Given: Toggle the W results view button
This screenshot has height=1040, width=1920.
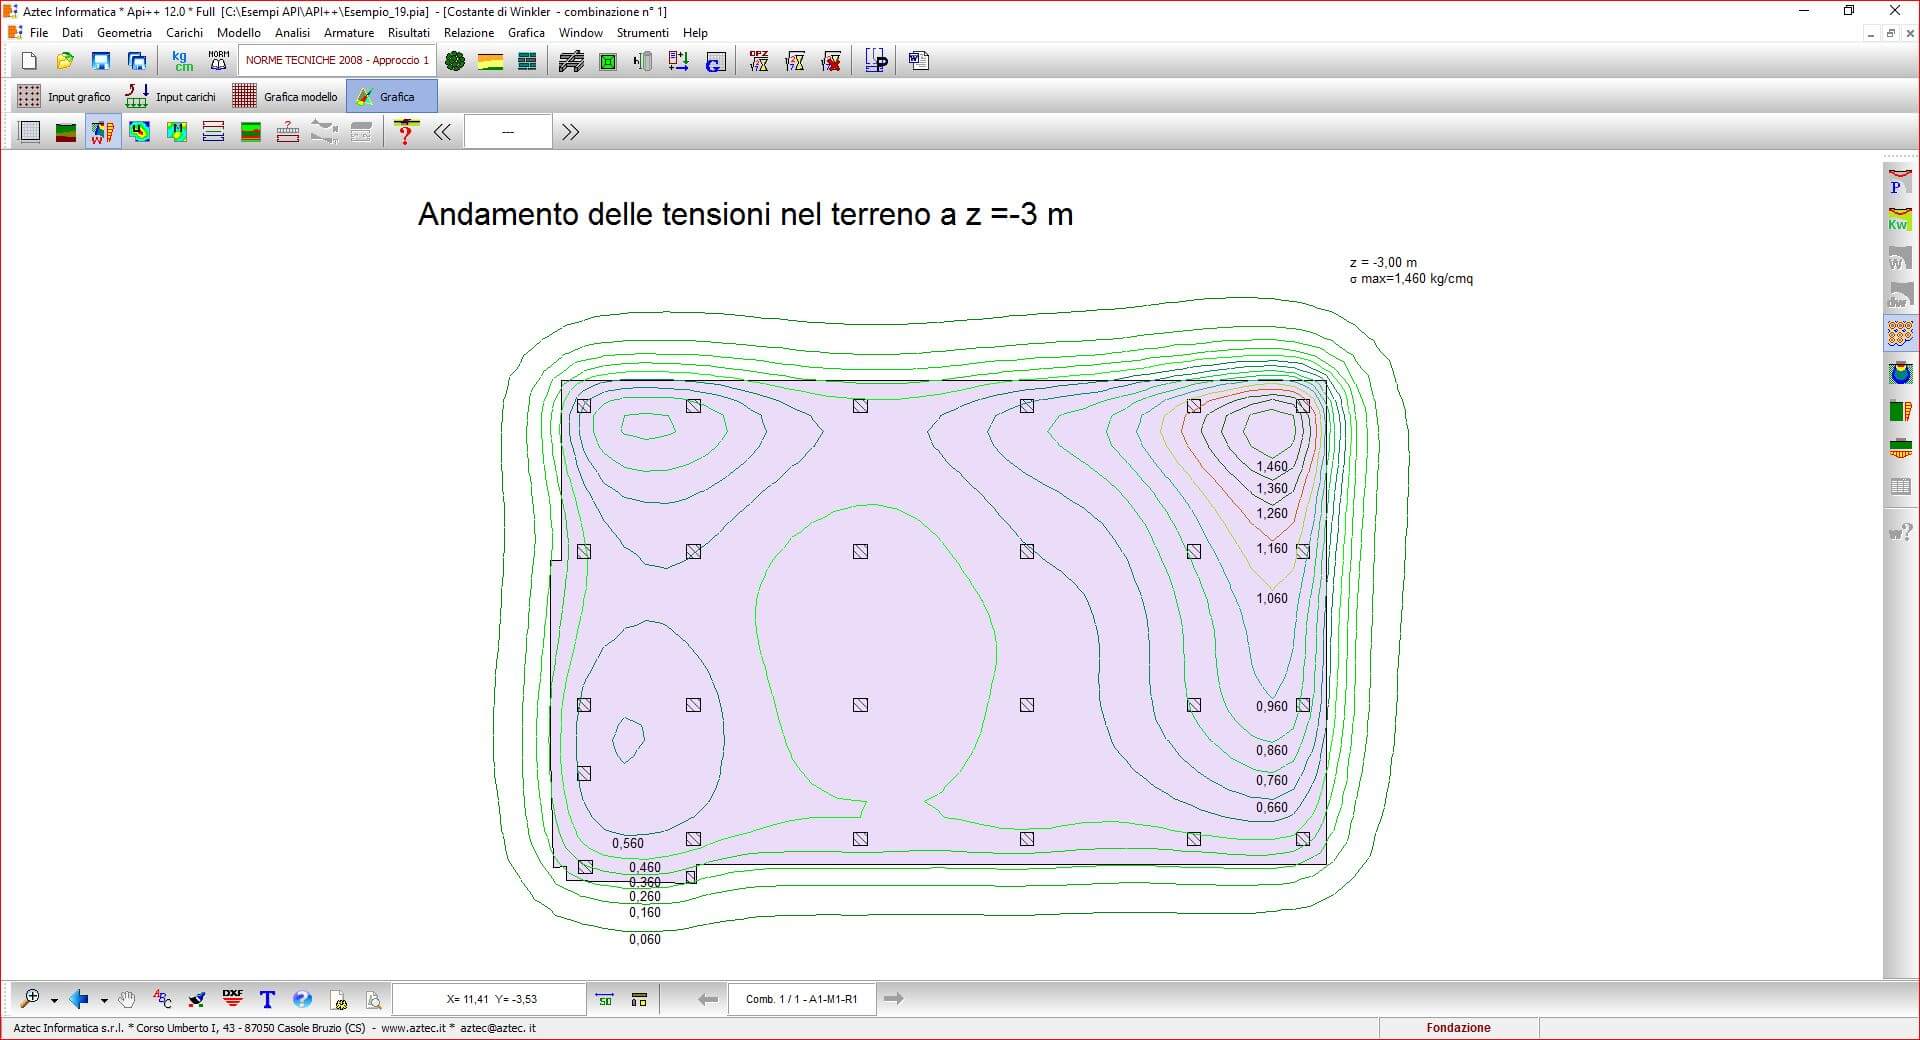Looking at the screenshot, I should click(x=102, y=132).
